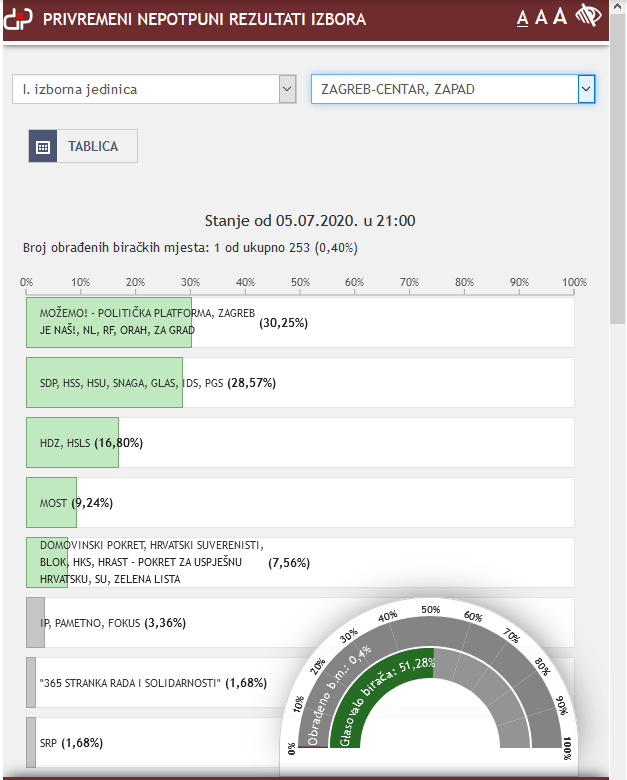Expand the ZAGREB-CENTAR, ZAPAD dropdown arrow
This screenshot has height=780, width=627.
click(586, 89)
